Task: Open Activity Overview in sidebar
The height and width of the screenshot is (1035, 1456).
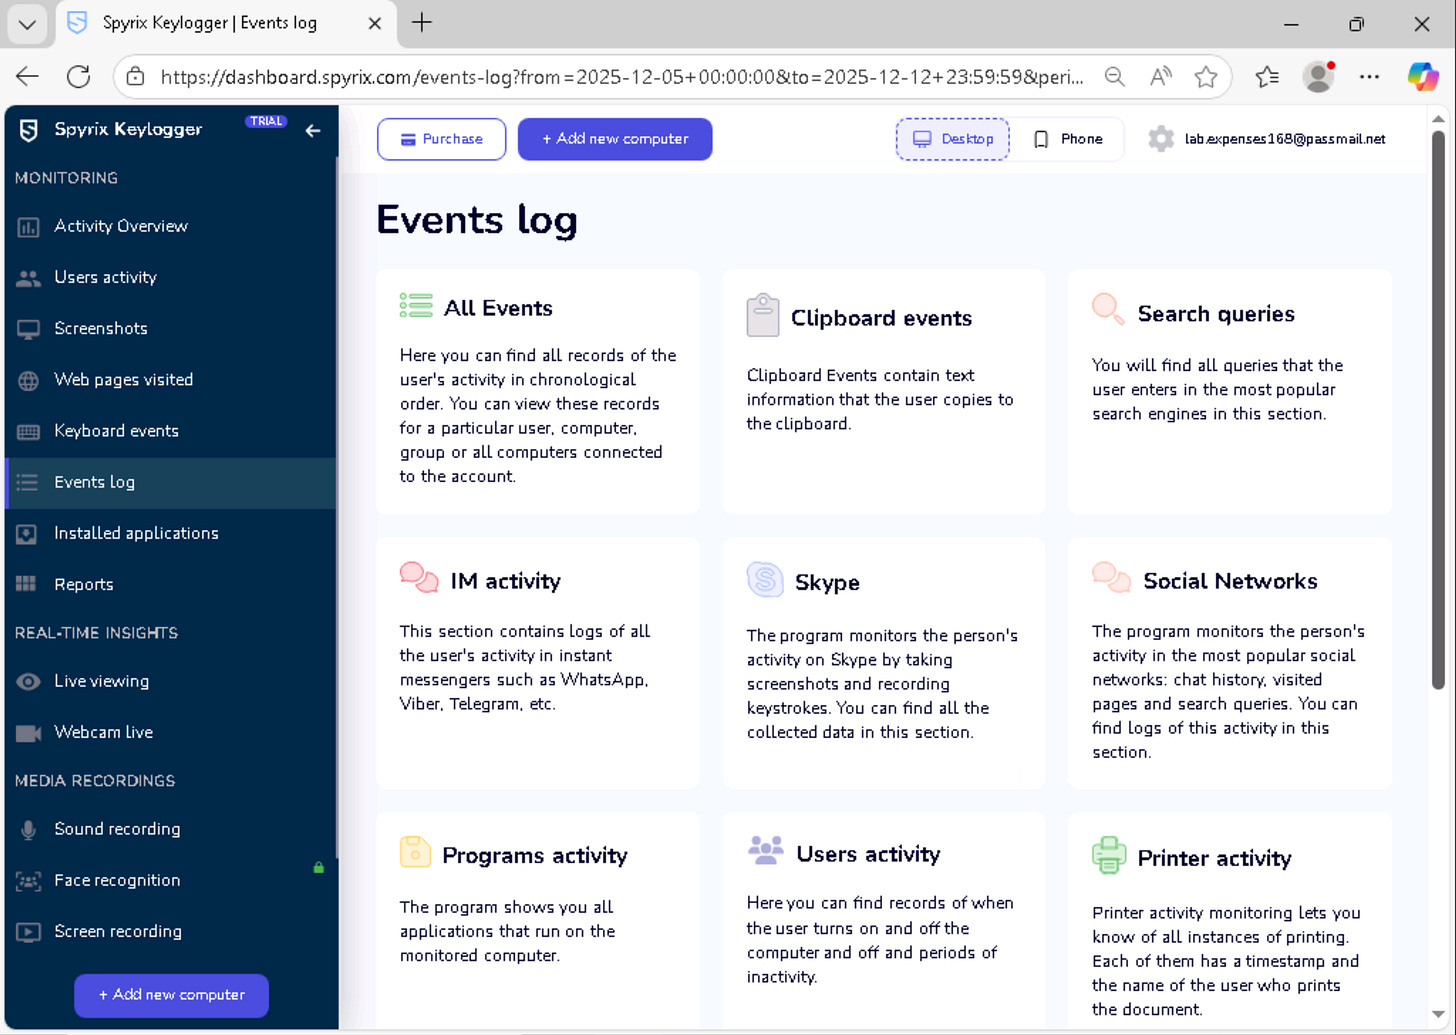Action: tap(121, 227)
